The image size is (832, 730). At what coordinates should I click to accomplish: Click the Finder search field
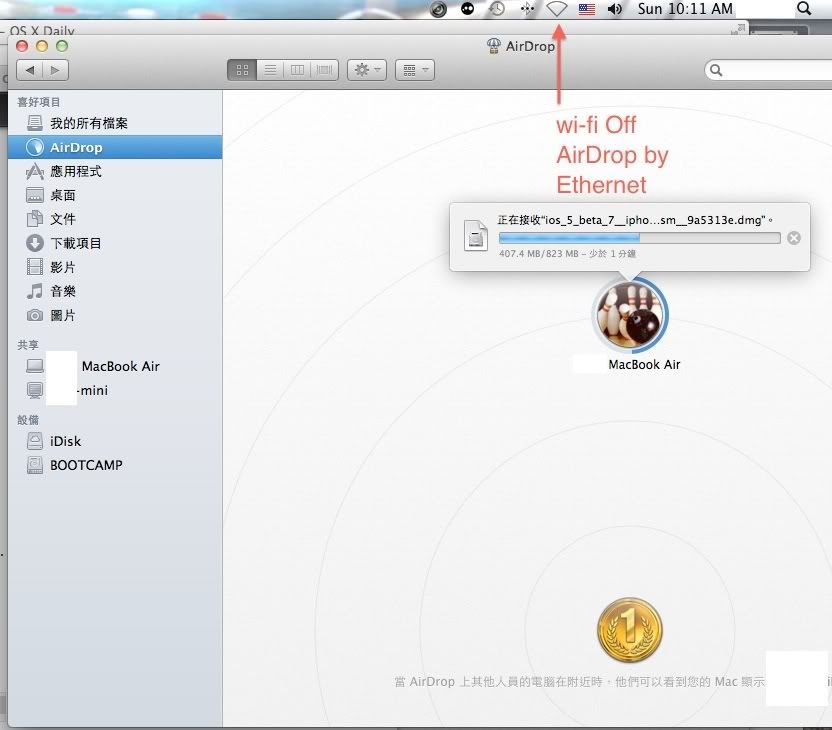768,70
